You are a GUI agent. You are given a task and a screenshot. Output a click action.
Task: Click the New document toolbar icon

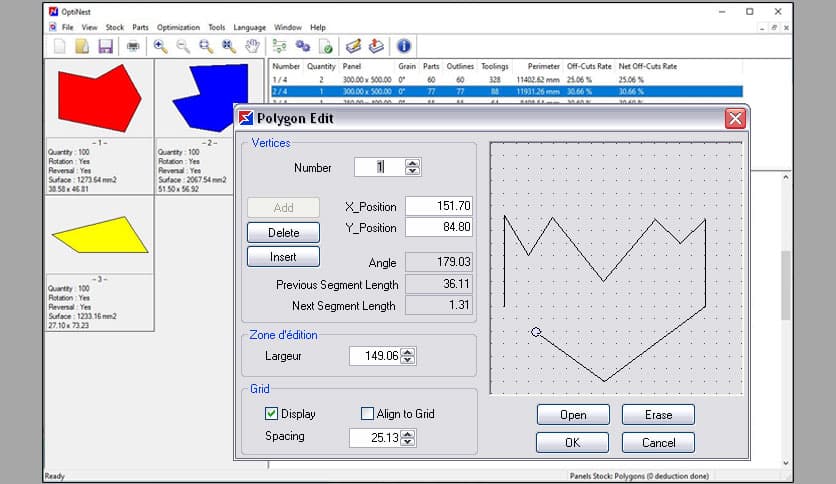pyautogui.click(x=59, y=46)
